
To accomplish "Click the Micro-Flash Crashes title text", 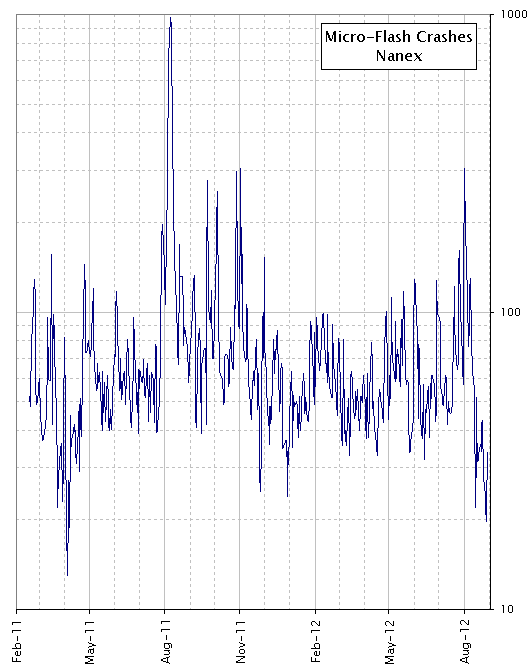I will [398, 37].
